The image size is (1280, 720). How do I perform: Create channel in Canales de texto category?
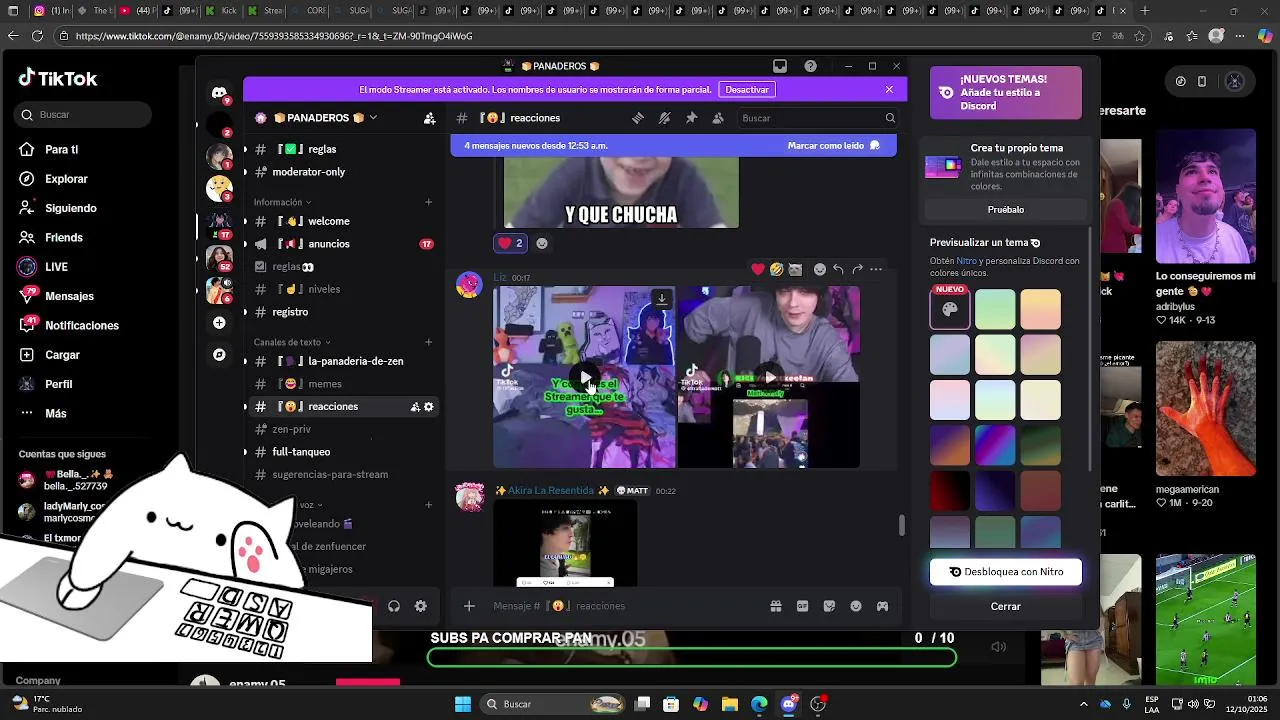point(429,342)
